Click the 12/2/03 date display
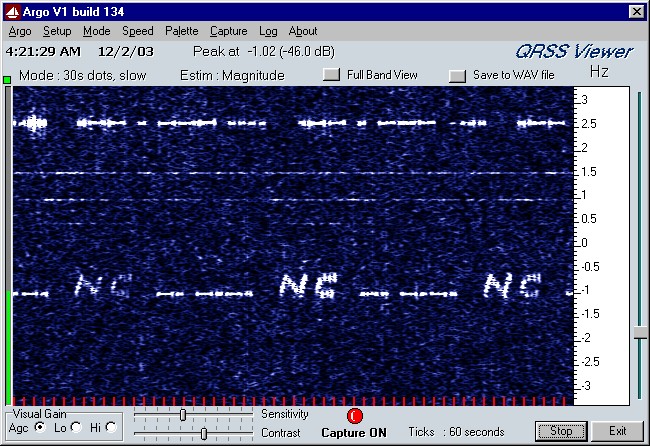 point(126,52)
